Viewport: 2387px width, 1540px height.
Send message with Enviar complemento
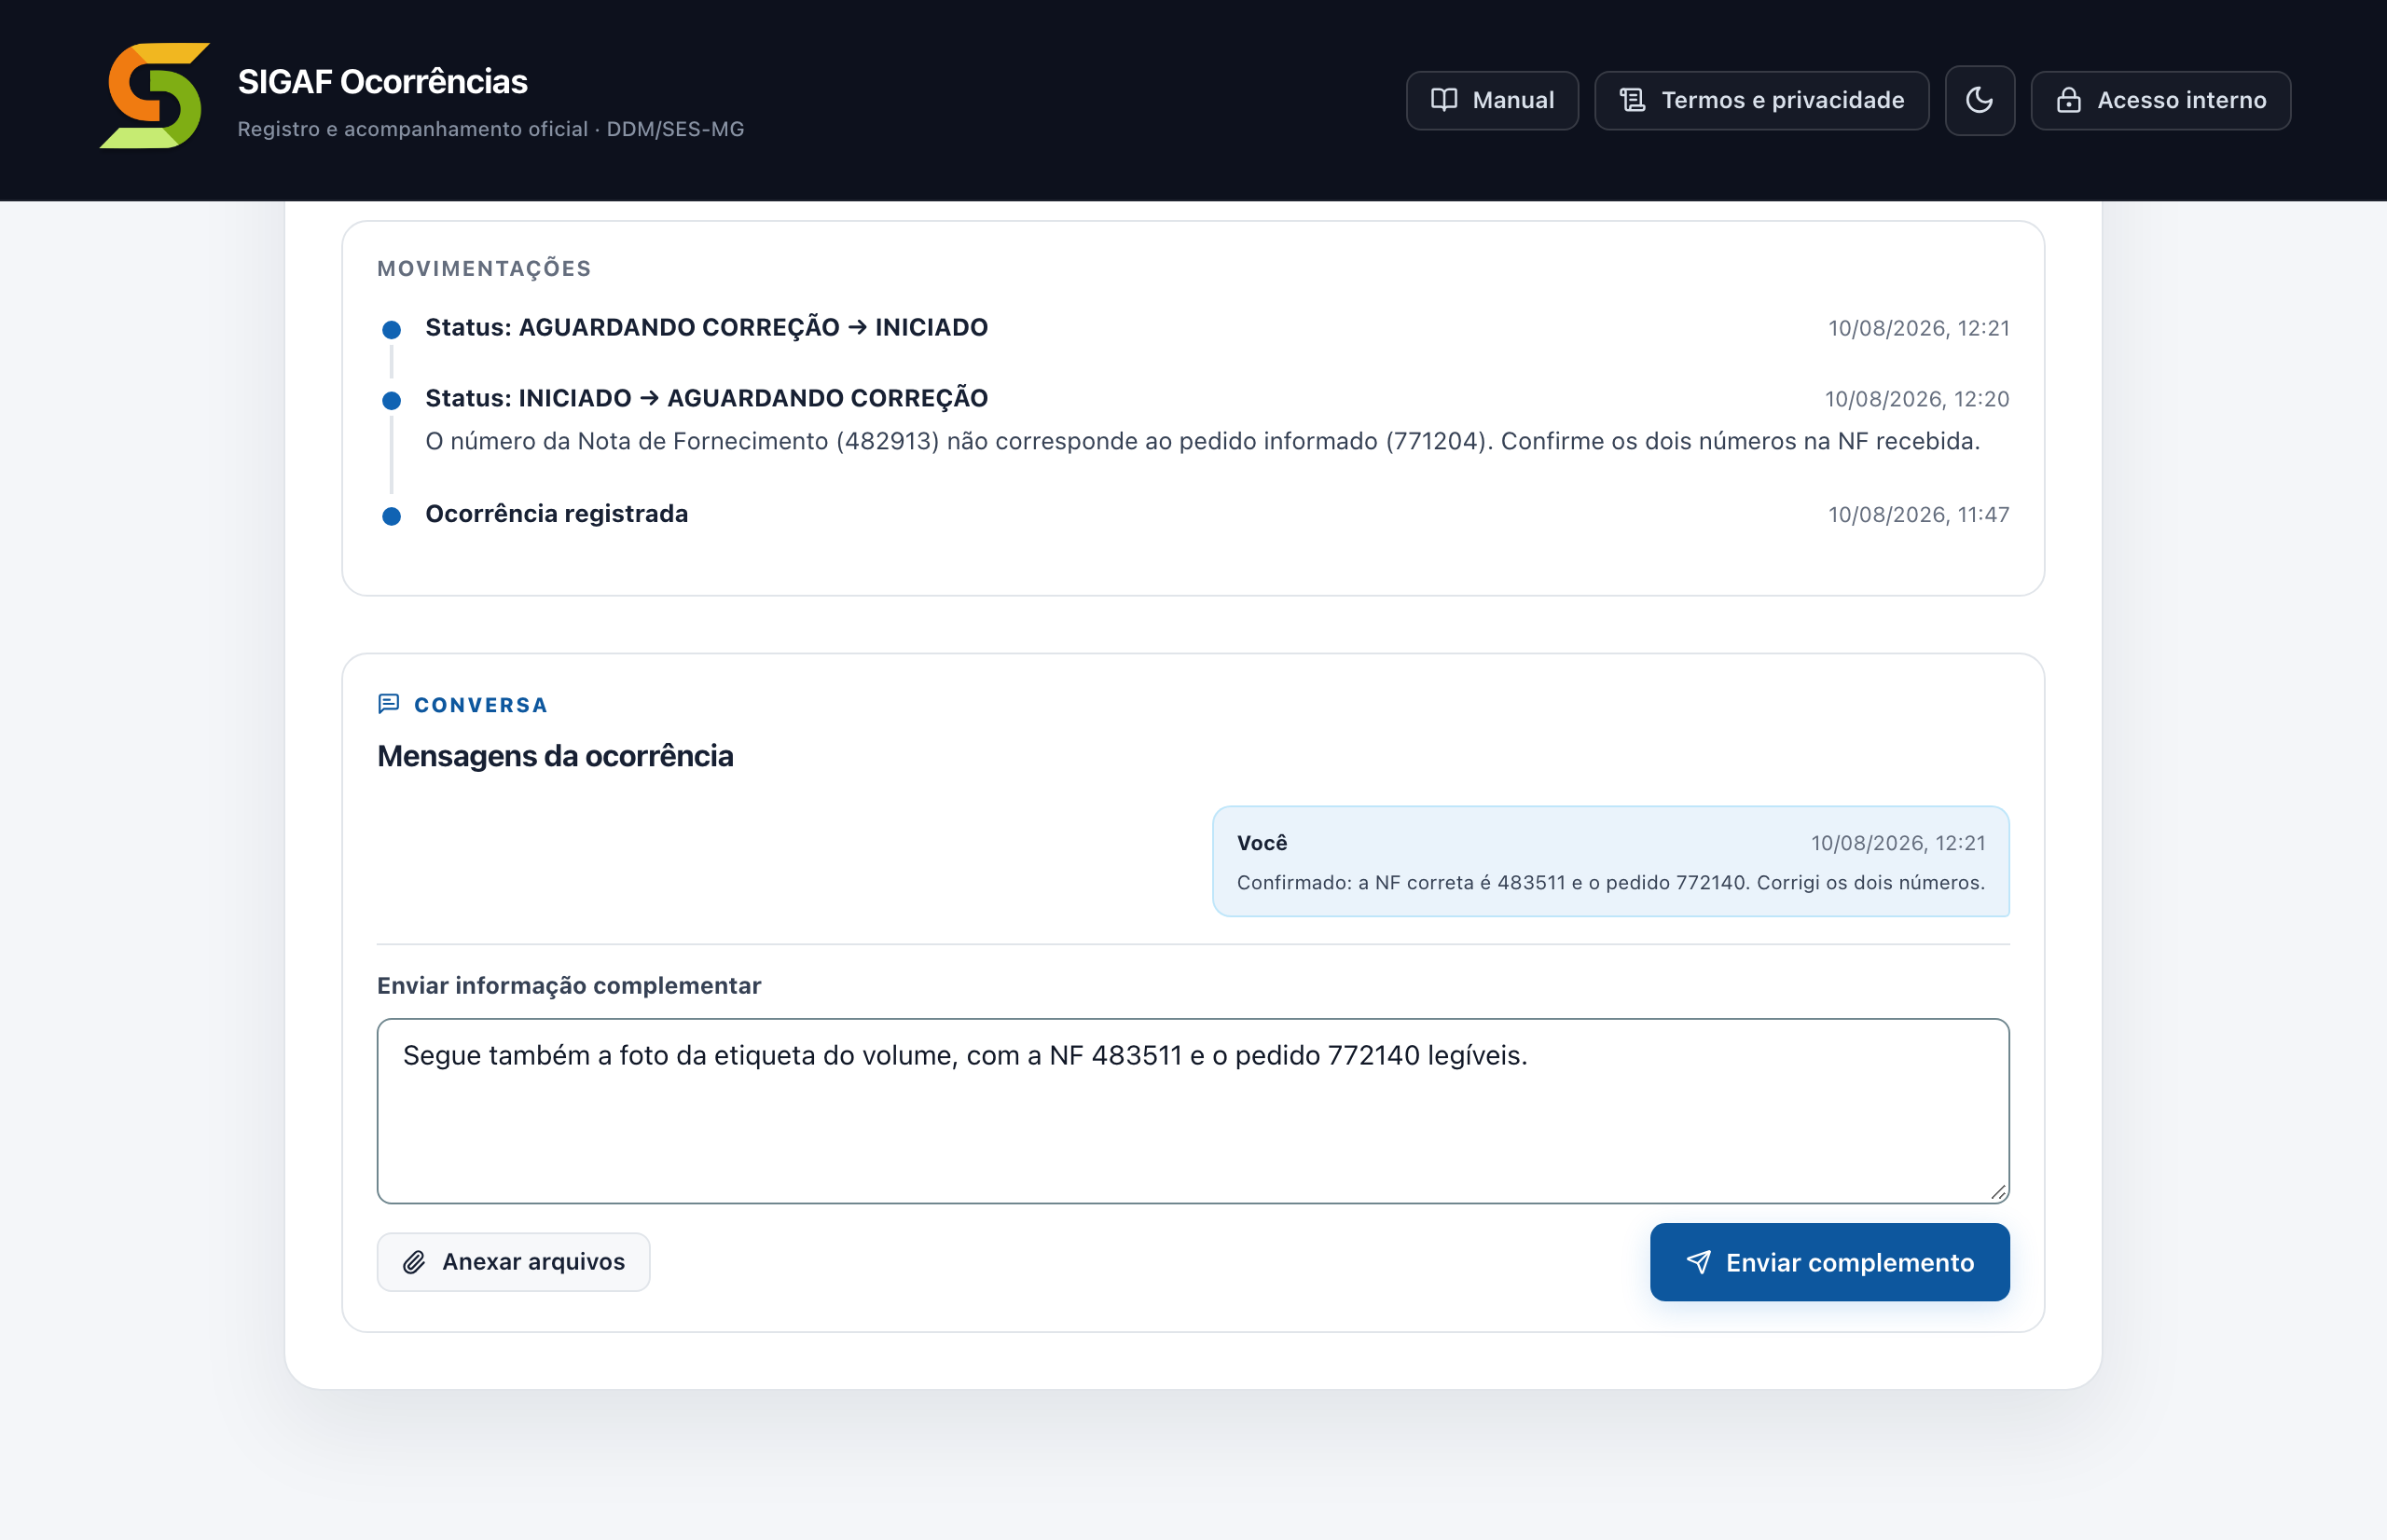(x=1829, y=1262)
